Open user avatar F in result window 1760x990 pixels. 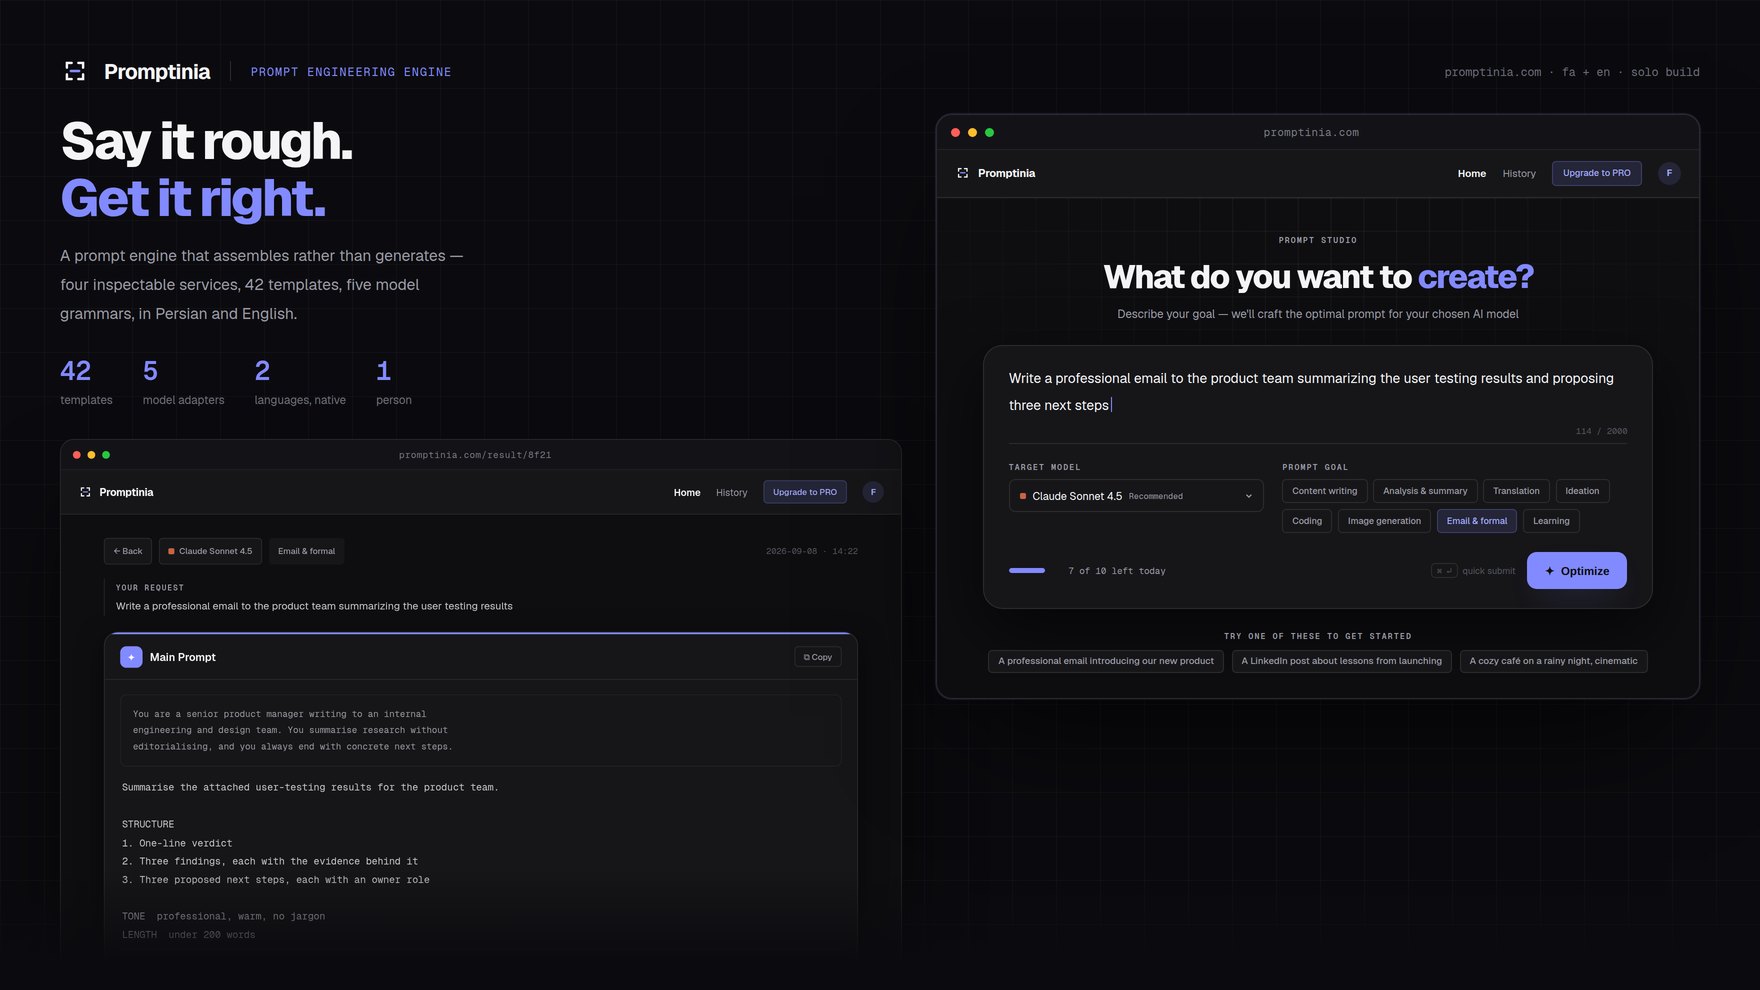tap(873, 492)
